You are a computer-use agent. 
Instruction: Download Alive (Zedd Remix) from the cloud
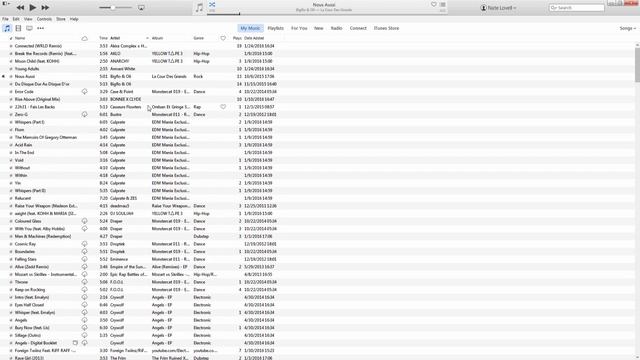(84, 267)
